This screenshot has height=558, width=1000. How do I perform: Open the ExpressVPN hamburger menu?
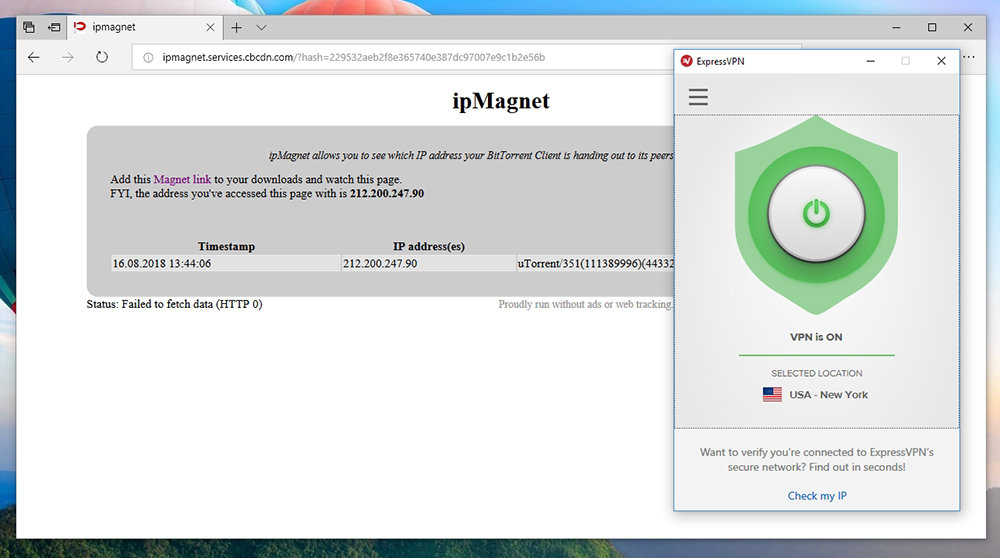[x=698, y=97]
